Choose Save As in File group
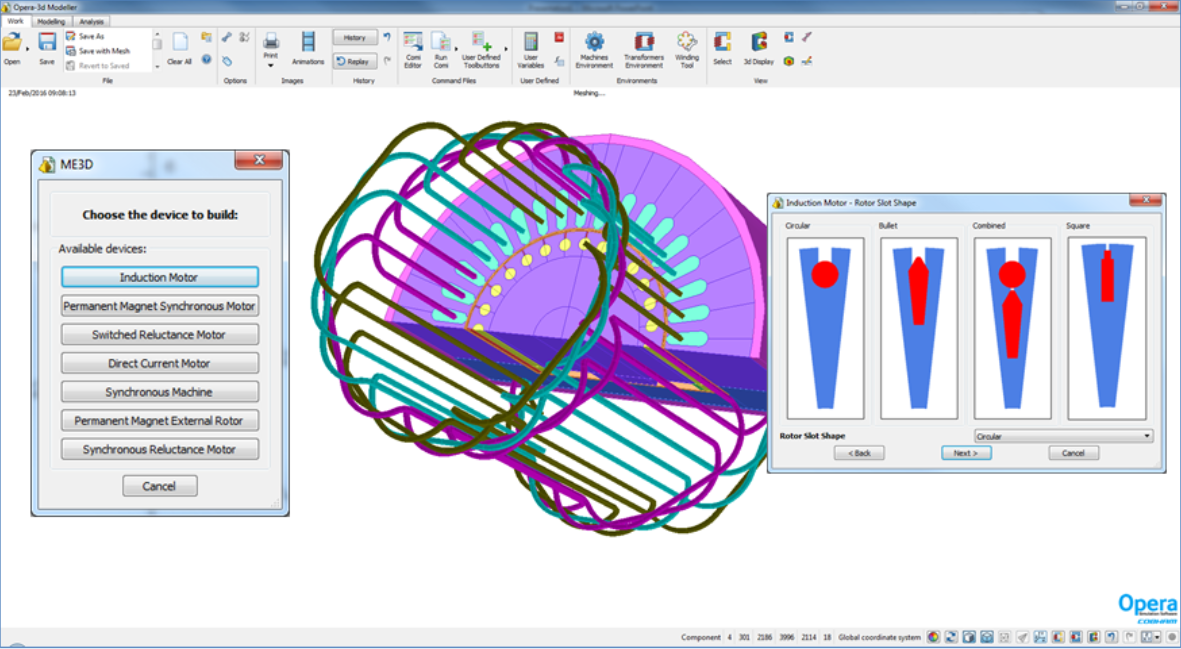 pos(90,36)
